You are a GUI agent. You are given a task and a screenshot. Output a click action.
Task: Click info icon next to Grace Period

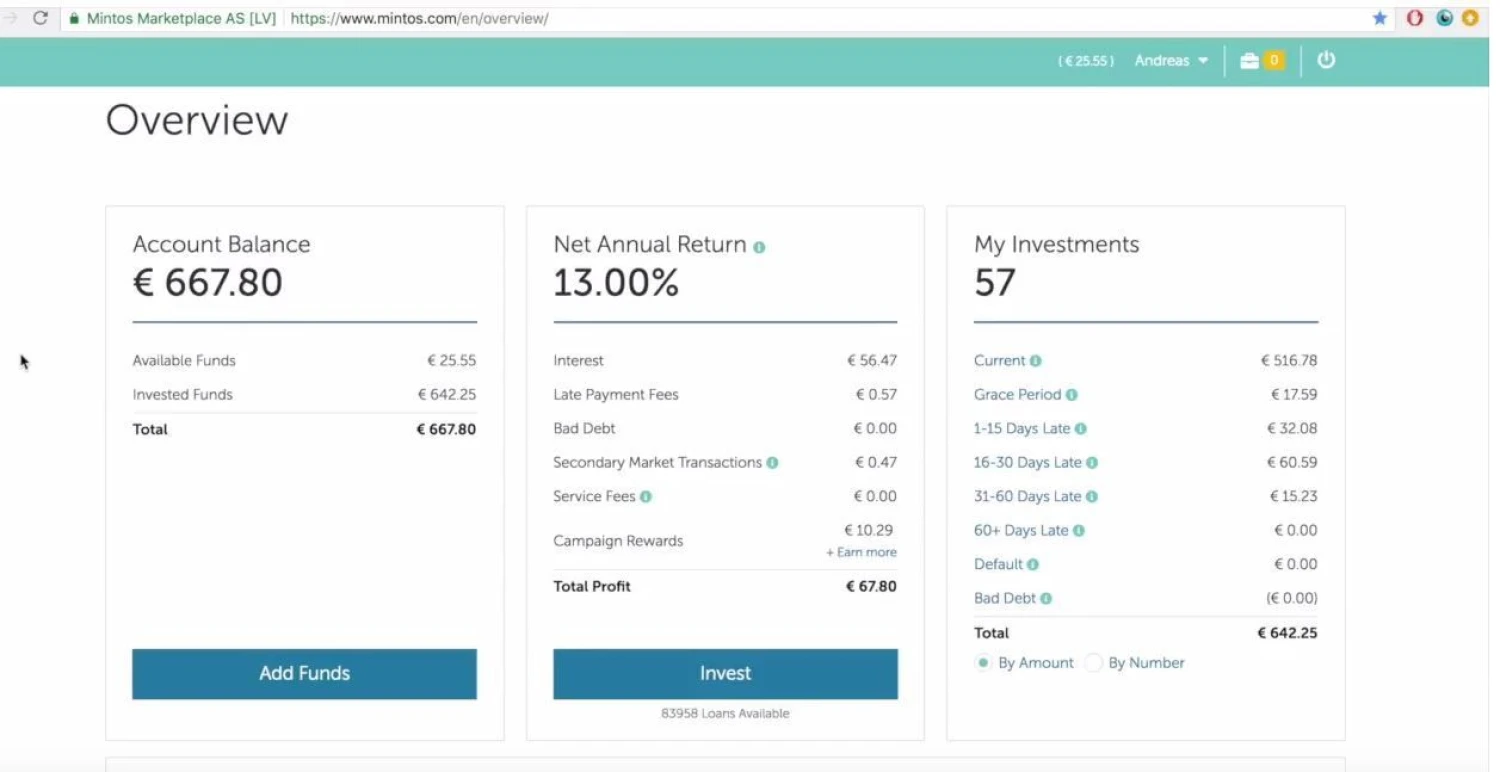coord(1071,395)
